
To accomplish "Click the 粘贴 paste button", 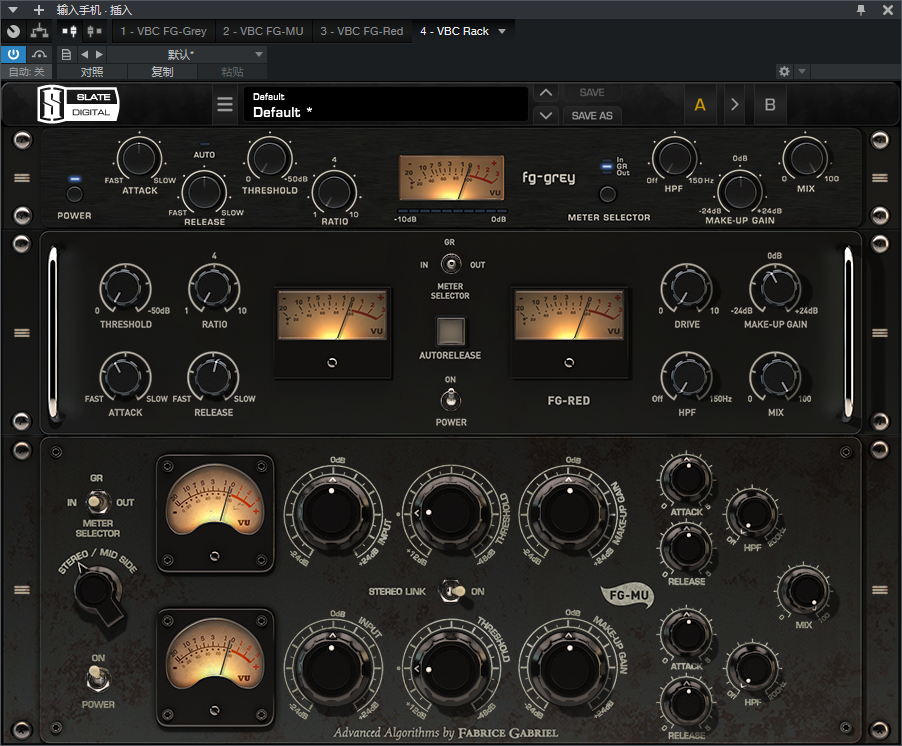I will pyautogui.click(x=232, y=72).
